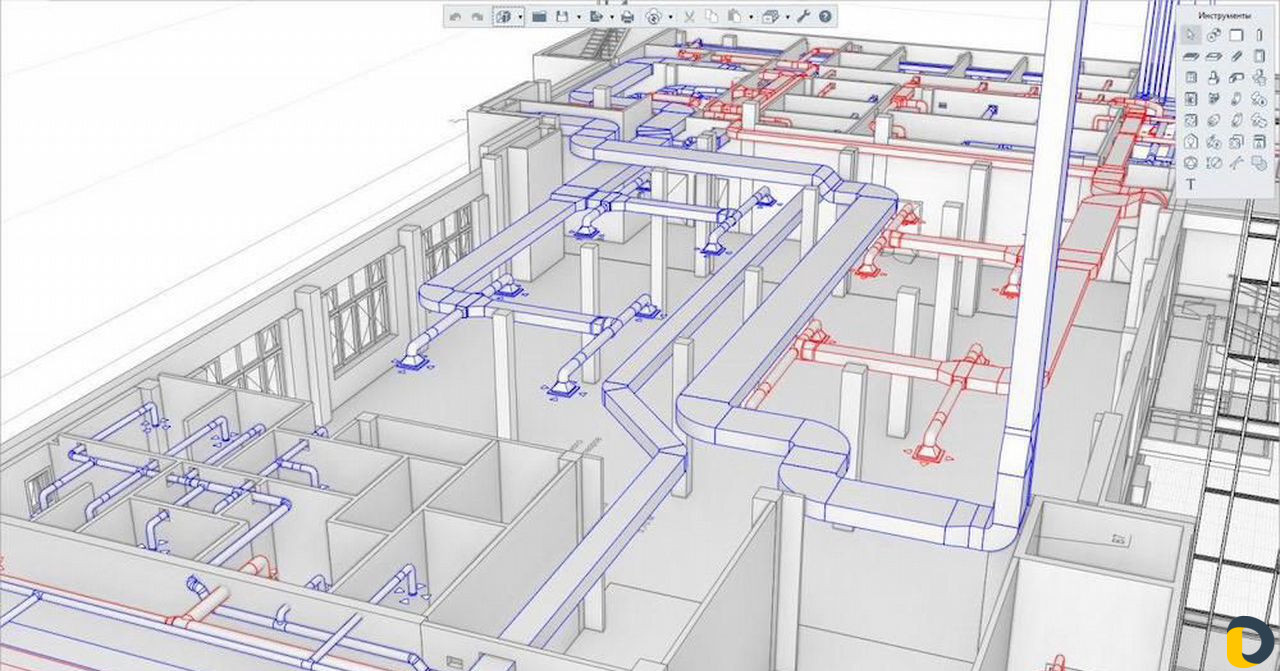
Task: Activate the arrow selection tool in Инструменты
Action: pyautogui.click(x=1191, y=35)
